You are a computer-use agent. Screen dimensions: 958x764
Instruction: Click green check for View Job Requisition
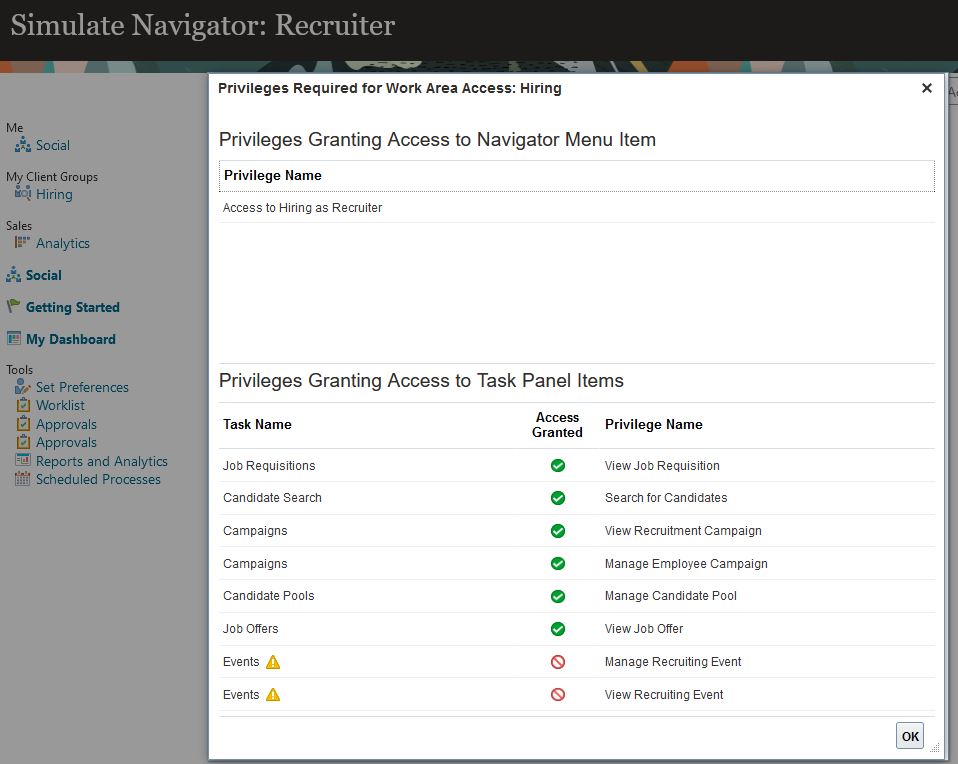[558, 466]
